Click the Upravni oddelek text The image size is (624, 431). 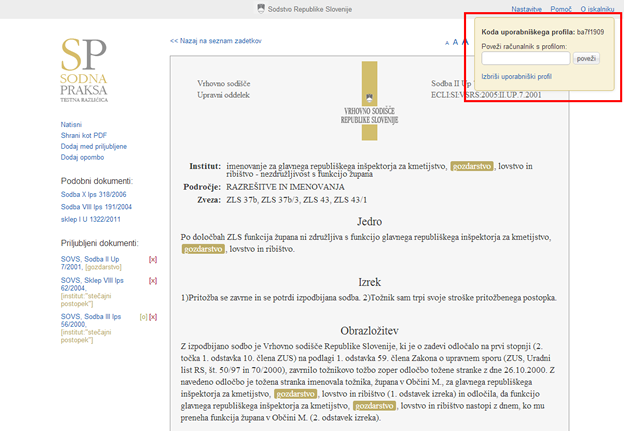(x=223, y=95)
